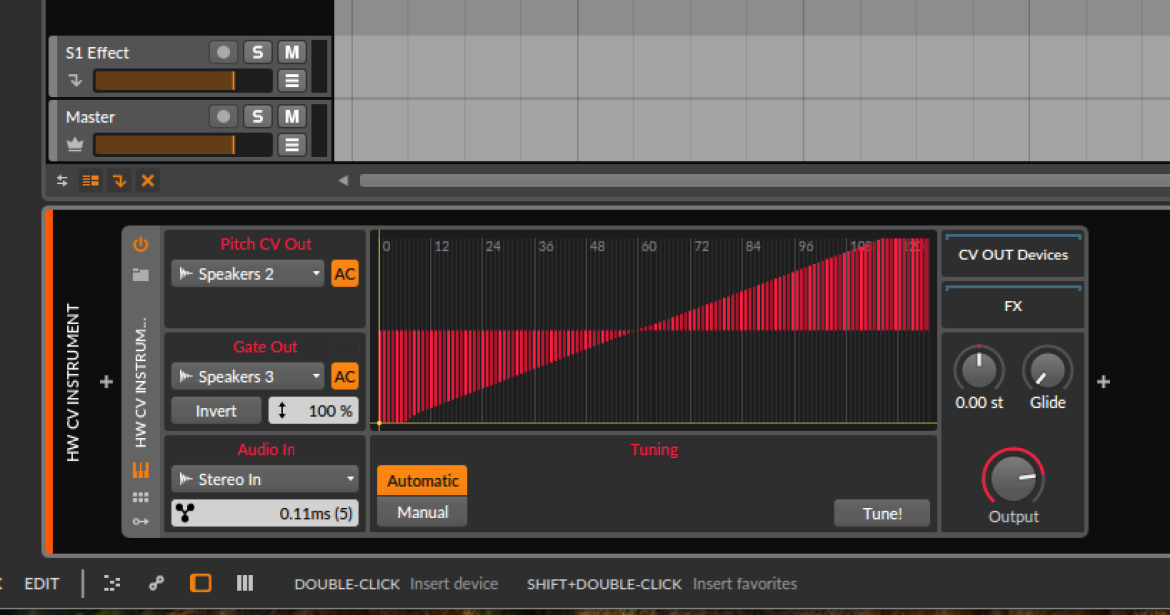Open S1 Effect track menu icon
The height and width of the screenshot is (615, 1170).
(x=292, y=81)
